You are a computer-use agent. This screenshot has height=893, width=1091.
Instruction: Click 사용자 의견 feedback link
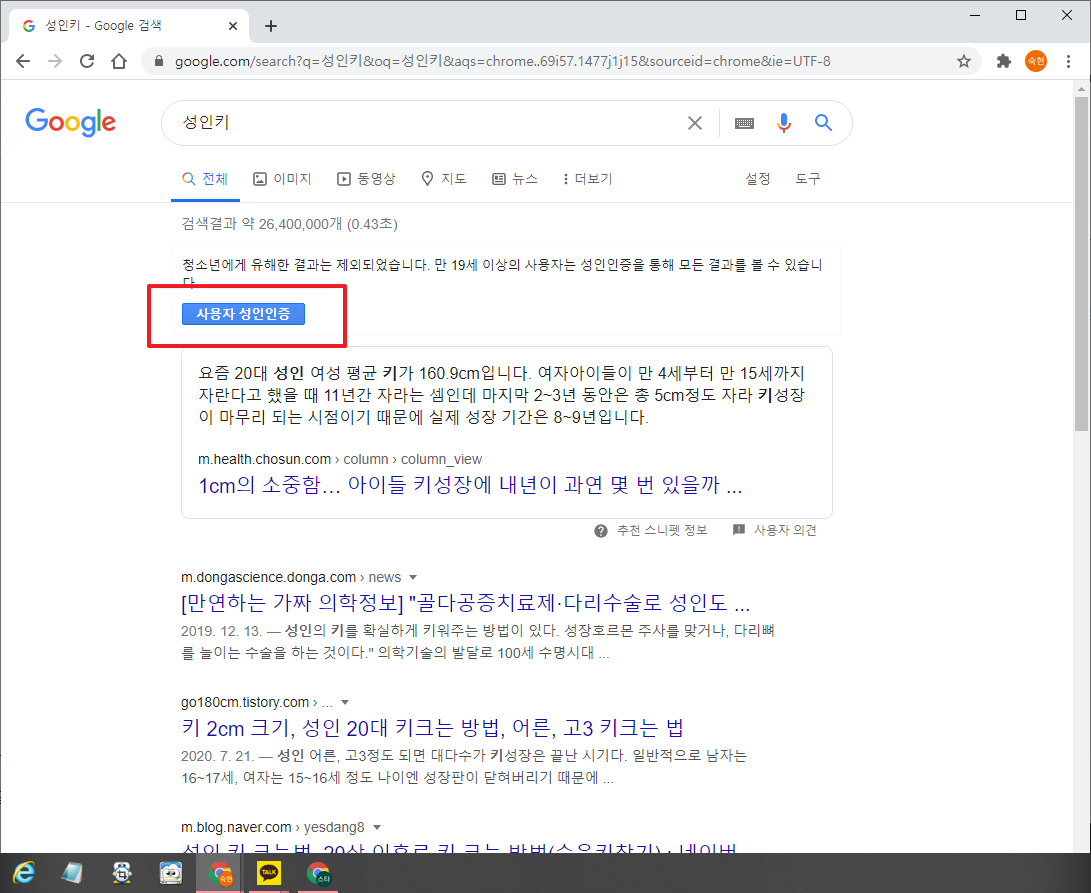(785, 530)
